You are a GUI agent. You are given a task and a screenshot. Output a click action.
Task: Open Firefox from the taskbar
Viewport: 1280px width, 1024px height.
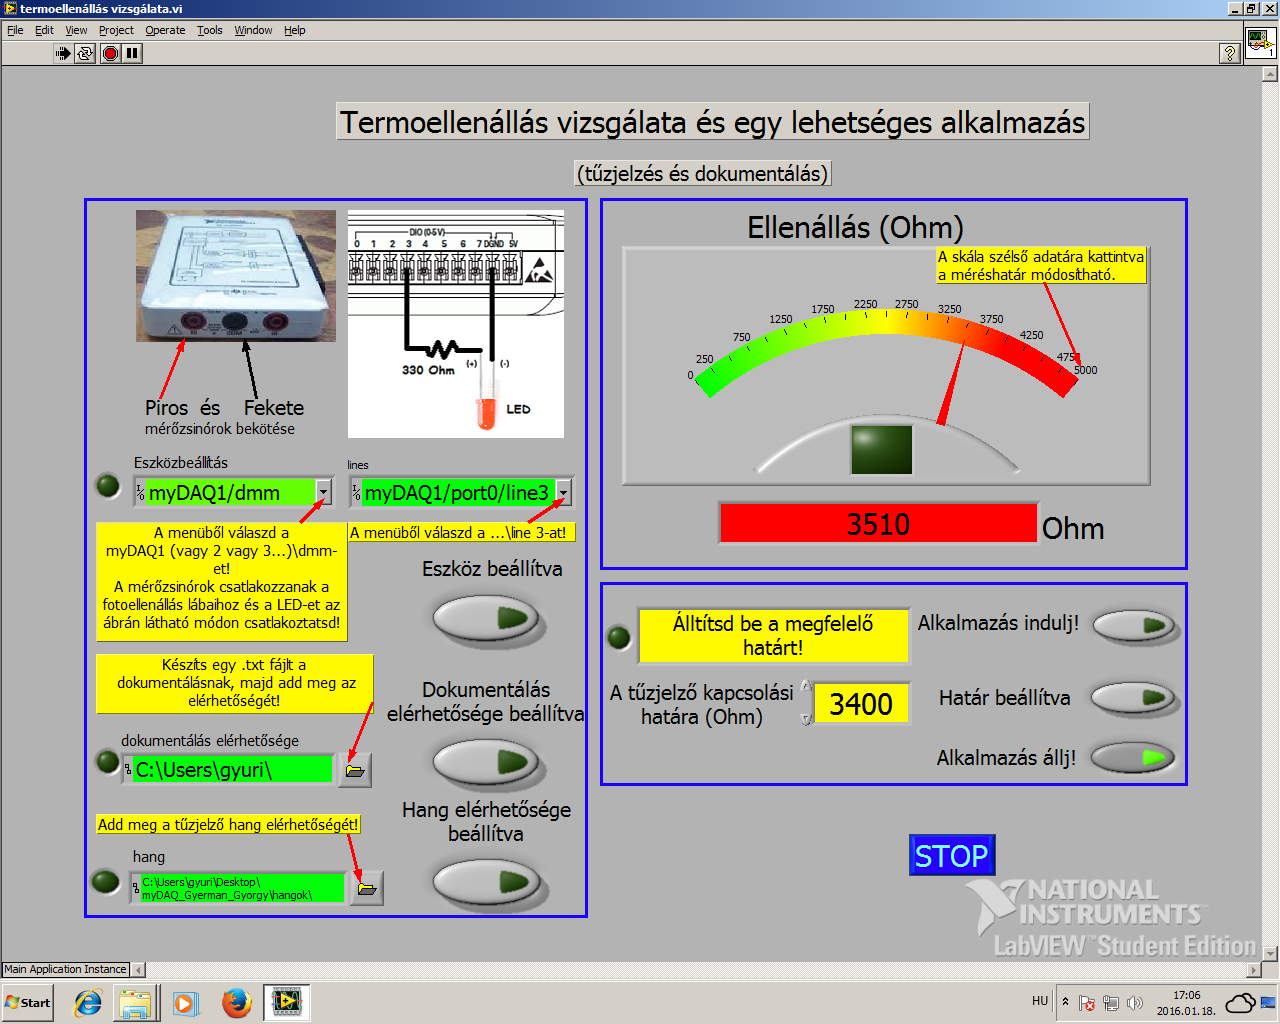pos(237,1002)
